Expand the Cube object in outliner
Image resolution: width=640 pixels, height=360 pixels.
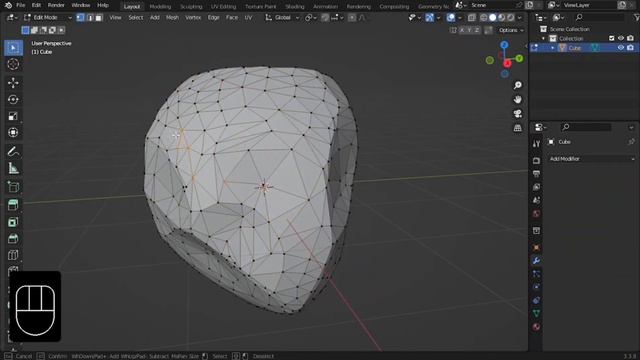(x=553, y=48)
